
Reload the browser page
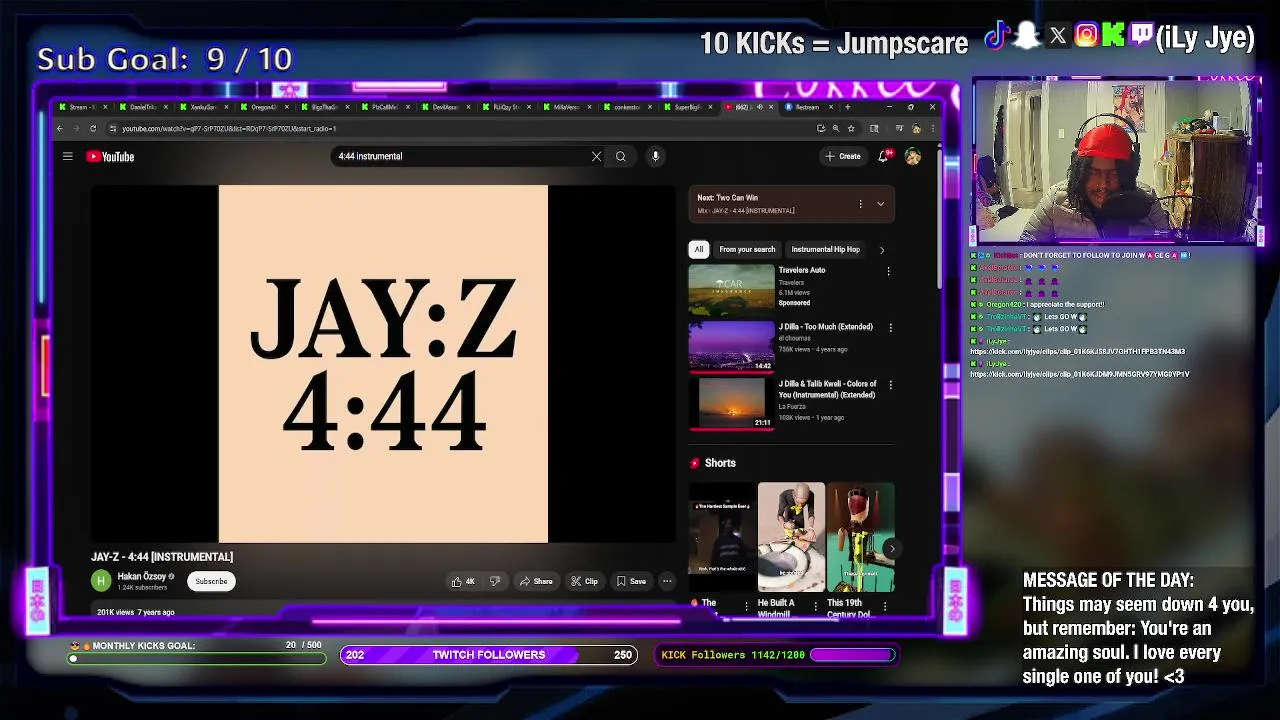(x=93, y=128)
